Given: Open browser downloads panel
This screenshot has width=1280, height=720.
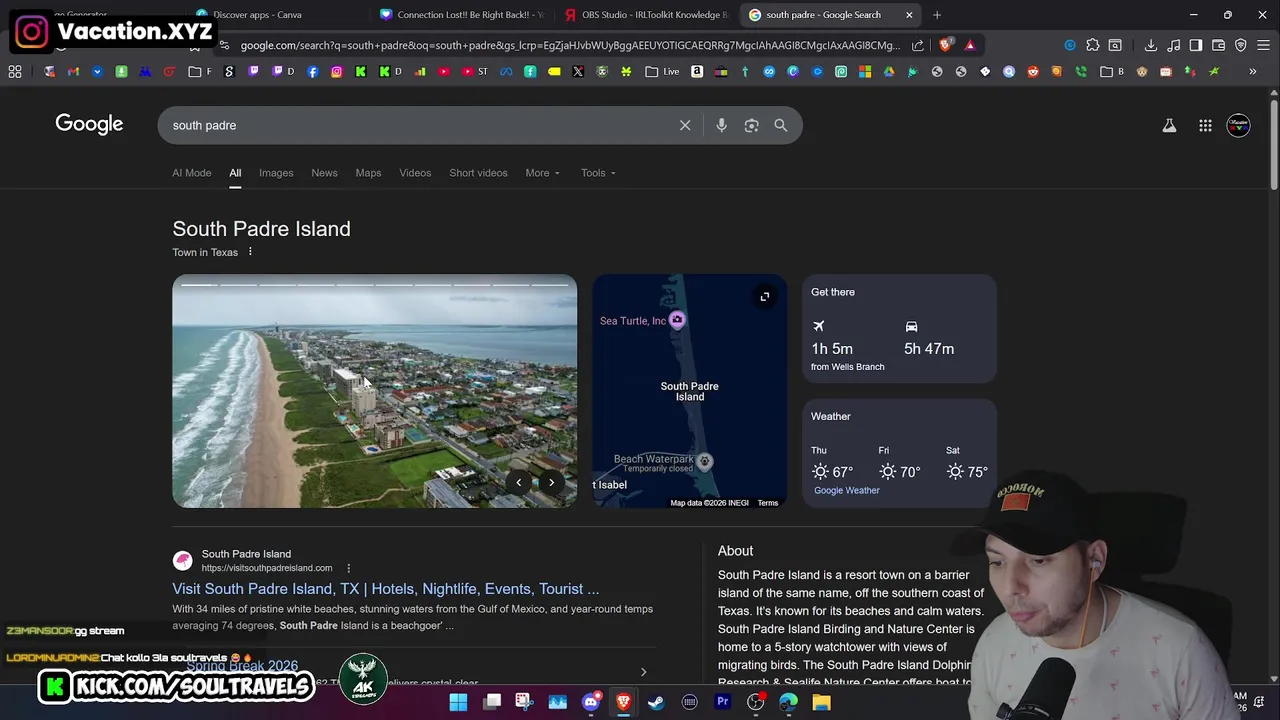Looking at the screenshot, I should [1151, 45].
